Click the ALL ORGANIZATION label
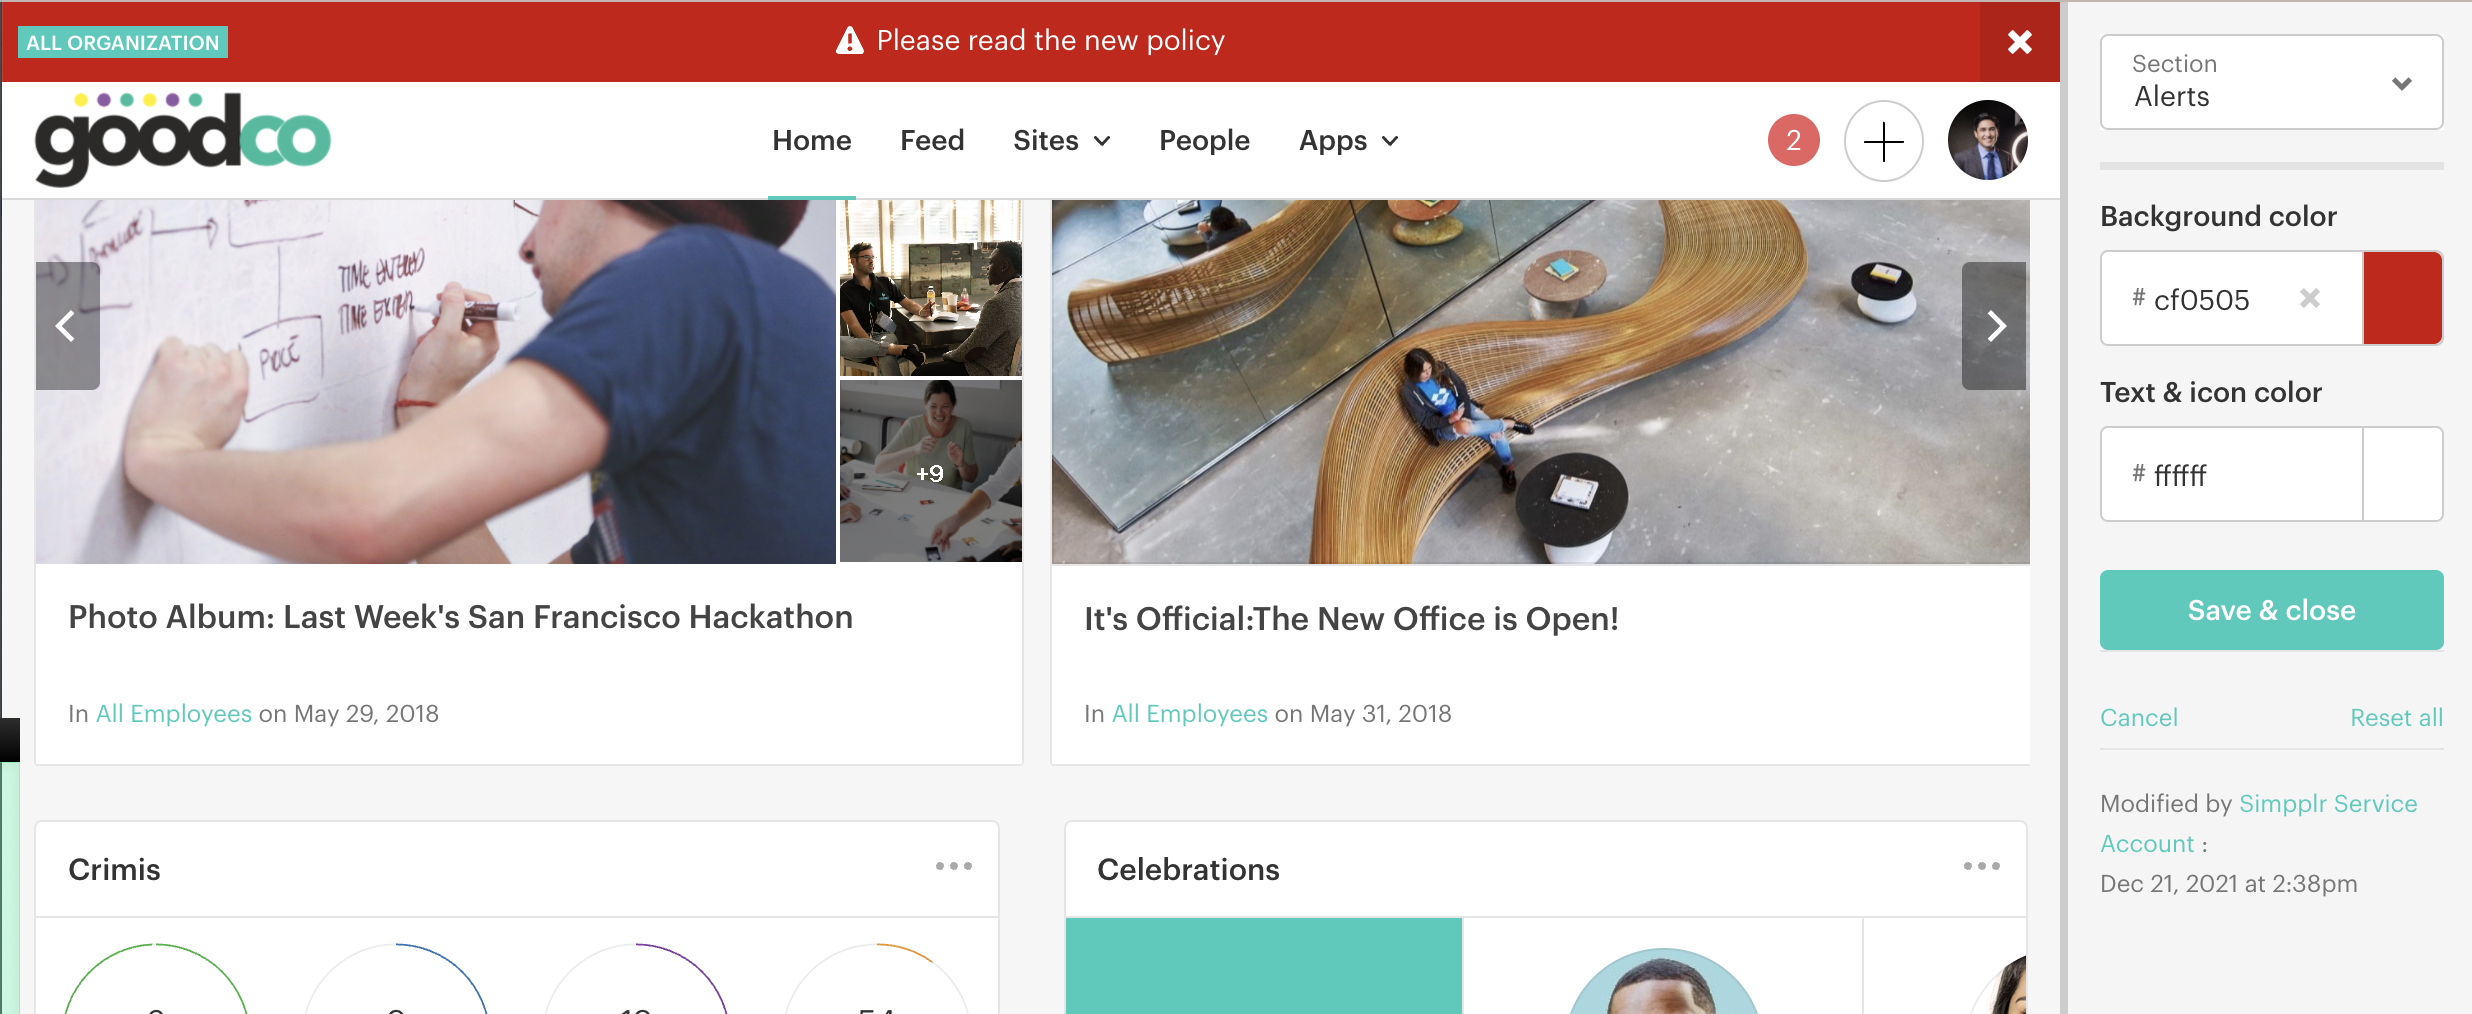This screenshot has height=1014, width=2472. click(x=123, y=42)
